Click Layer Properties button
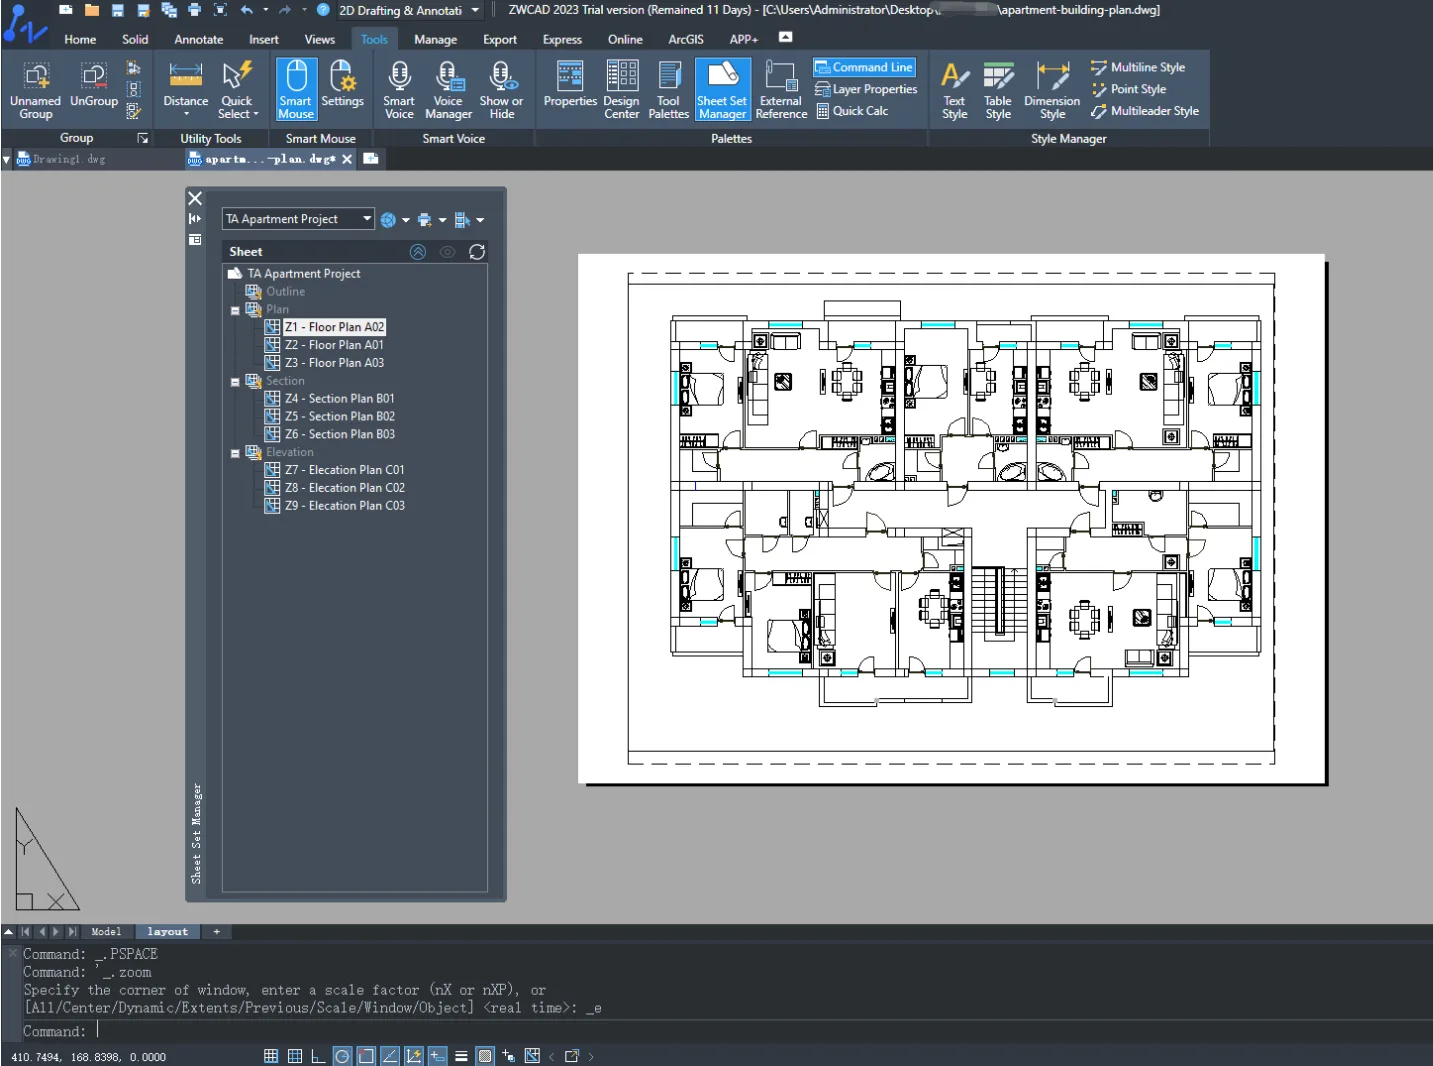The image size is (1433, 1066). coord(866,89)
